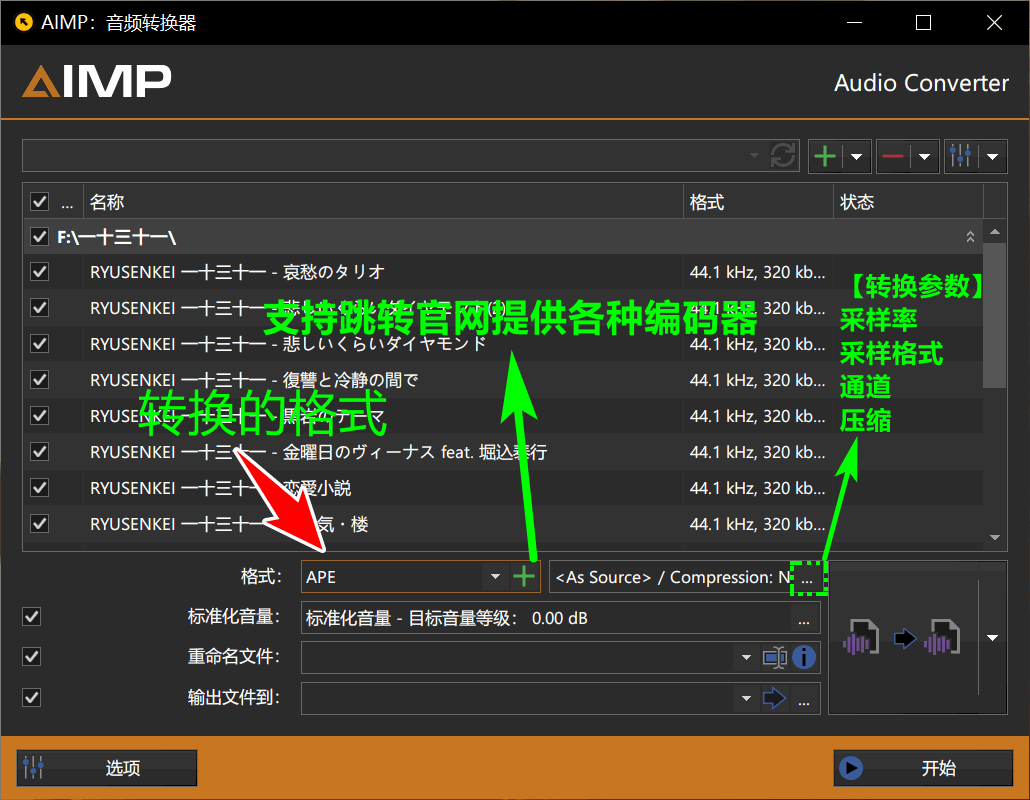The width and height of the screenshot is (1030, 800).
Task: Uncheck the 金曜日のヴィーナス track checkbox
Action: point(39,452)
